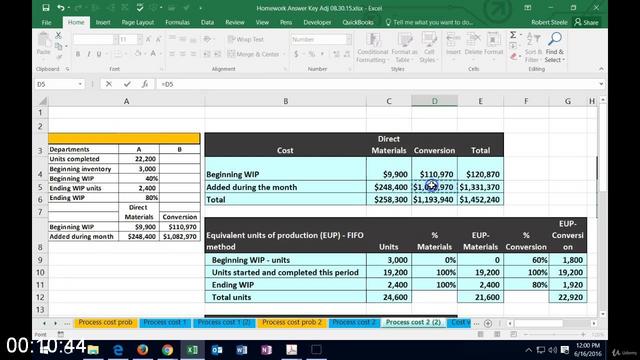Open the File menu
This screenshot has width=640, height=360.
(47, 22)
